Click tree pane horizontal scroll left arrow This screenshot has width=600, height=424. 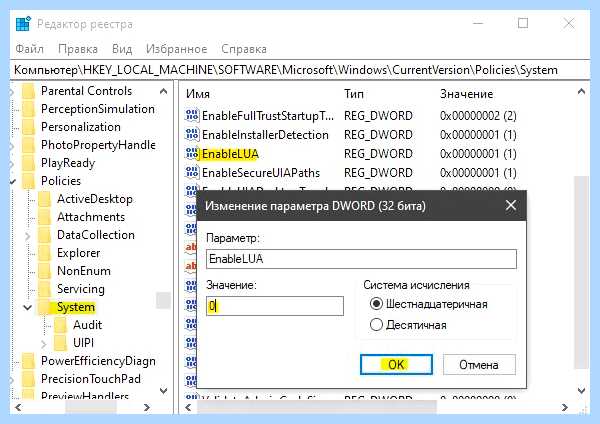click(x=18, y=408)
